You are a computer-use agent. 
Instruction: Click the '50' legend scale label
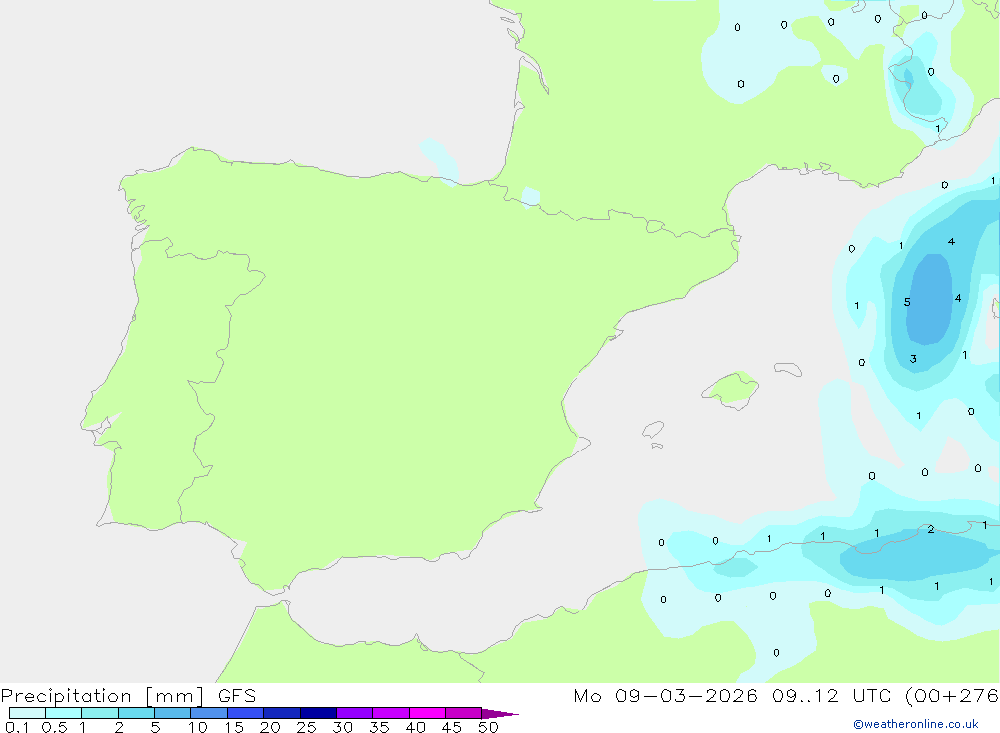pyautogui.click(x=488, y=727)
